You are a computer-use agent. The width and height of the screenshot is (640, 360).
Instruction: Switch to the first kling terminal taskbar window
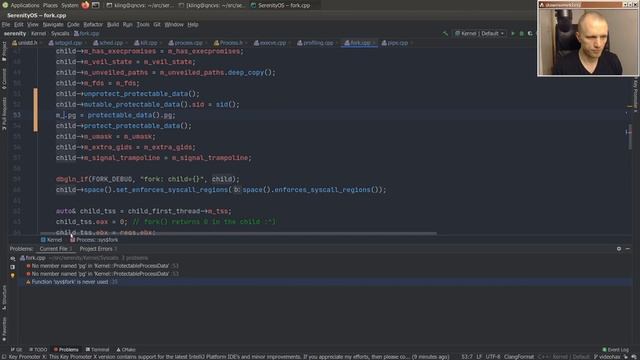(x=140, y=5)
